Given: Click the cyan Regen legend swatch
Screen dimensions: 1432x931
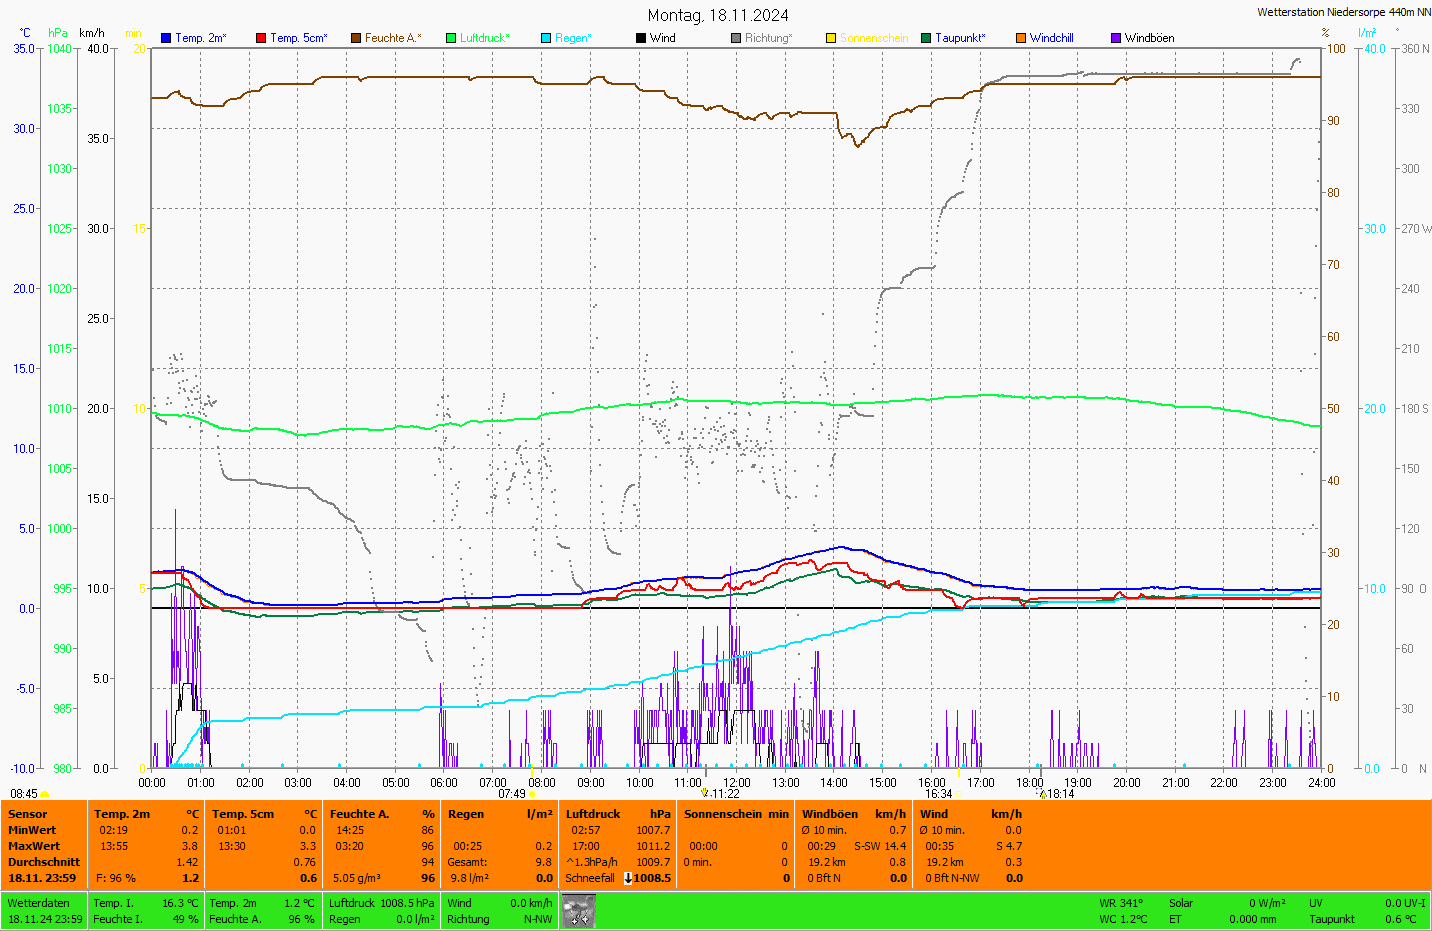Looking at the screenshot, I should 546,38.
